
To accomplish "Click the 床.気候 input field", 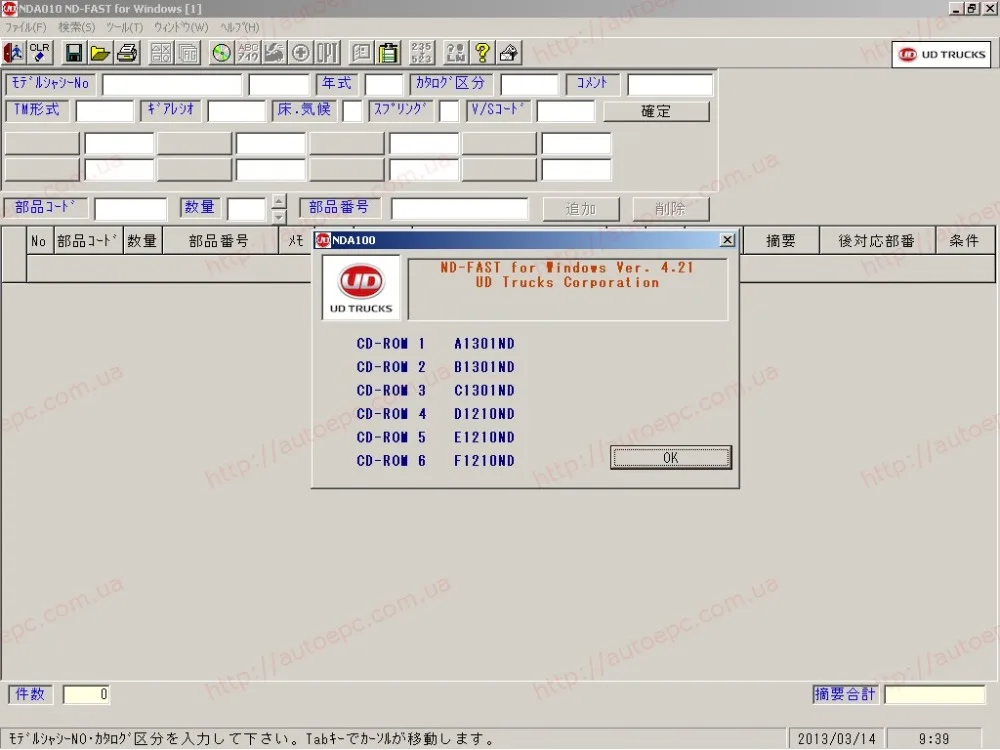I will pyautogui.click(x=352, y=111).
